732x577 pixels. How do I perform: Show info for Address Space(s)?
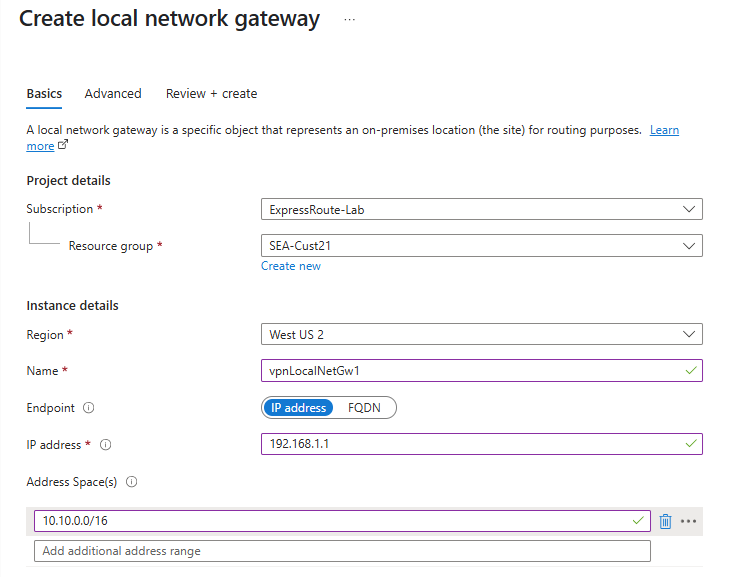132,482
